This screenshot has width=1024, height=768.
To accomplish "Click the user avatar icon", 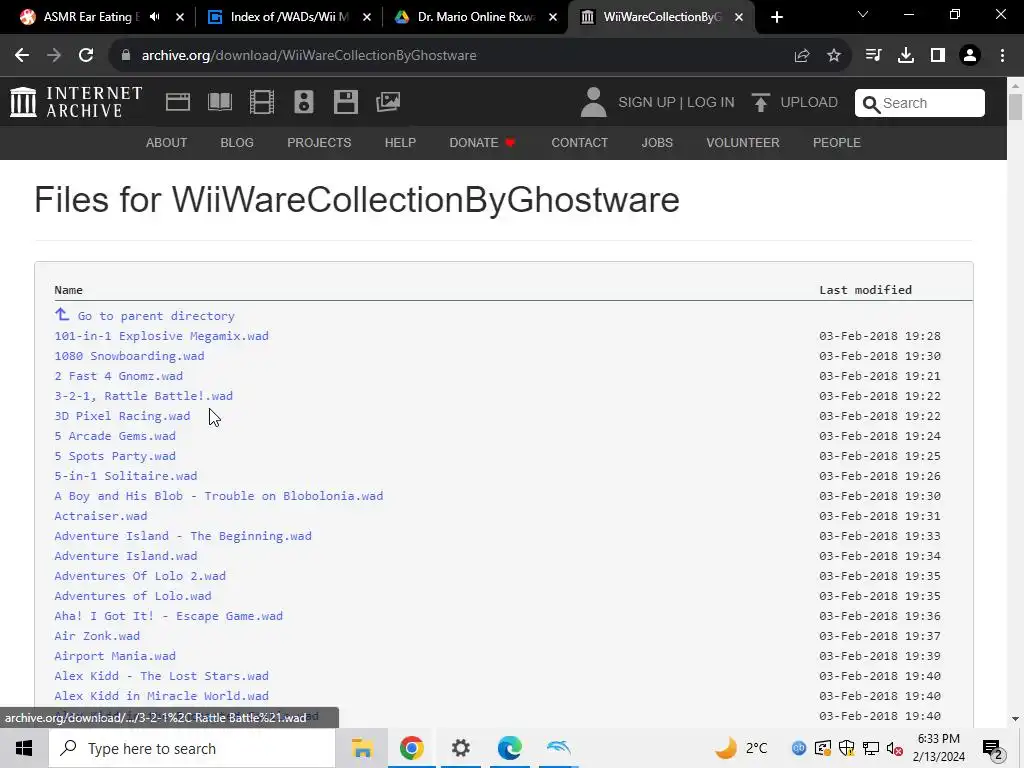I will 593,103.
